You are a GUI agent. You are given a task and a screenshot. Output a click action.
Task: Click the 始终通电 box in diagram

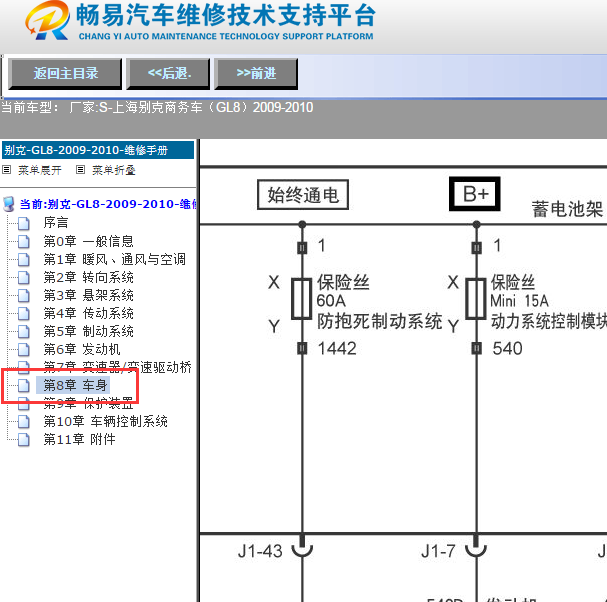[x=303, y=195]
